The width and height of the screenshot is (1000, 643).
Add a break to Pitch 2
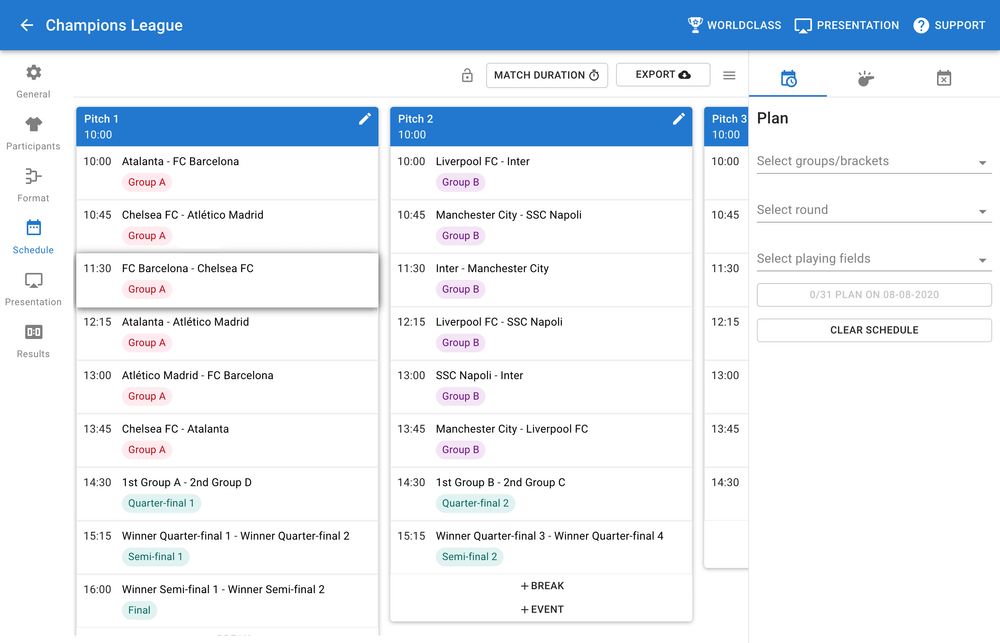tap(541, 586)
